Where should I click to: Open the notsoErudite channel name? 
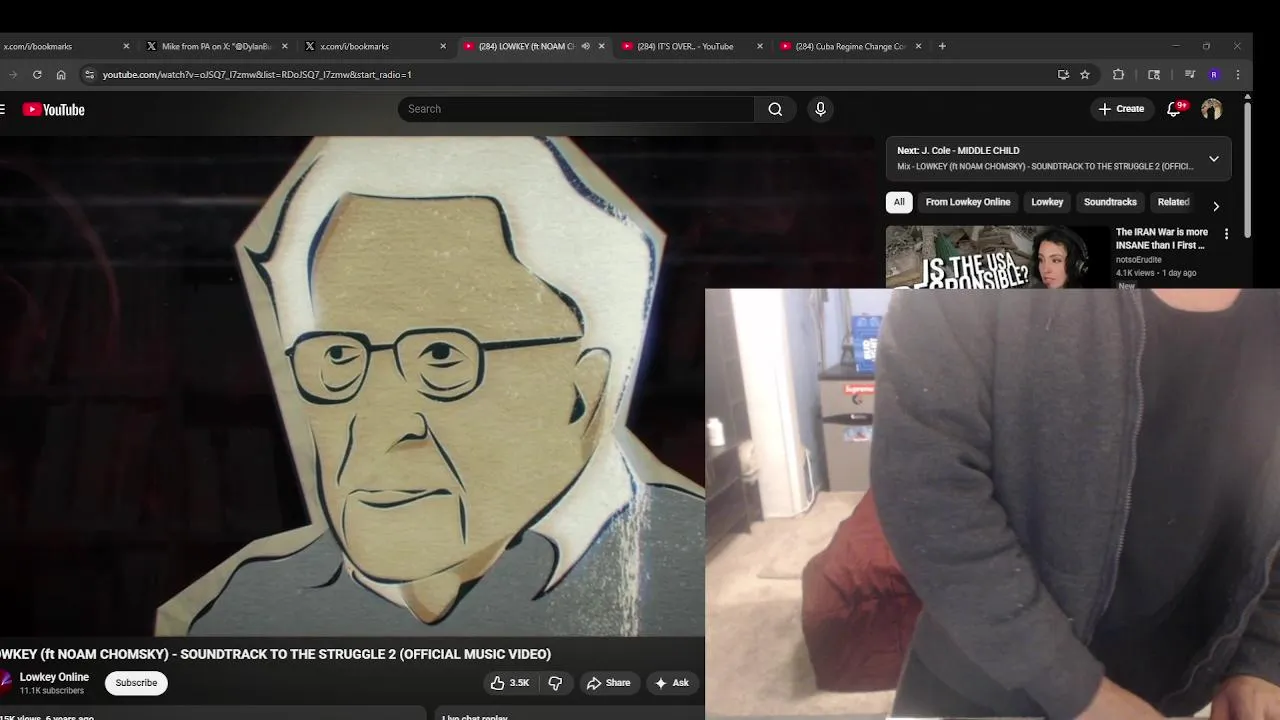pos(1139,260)
